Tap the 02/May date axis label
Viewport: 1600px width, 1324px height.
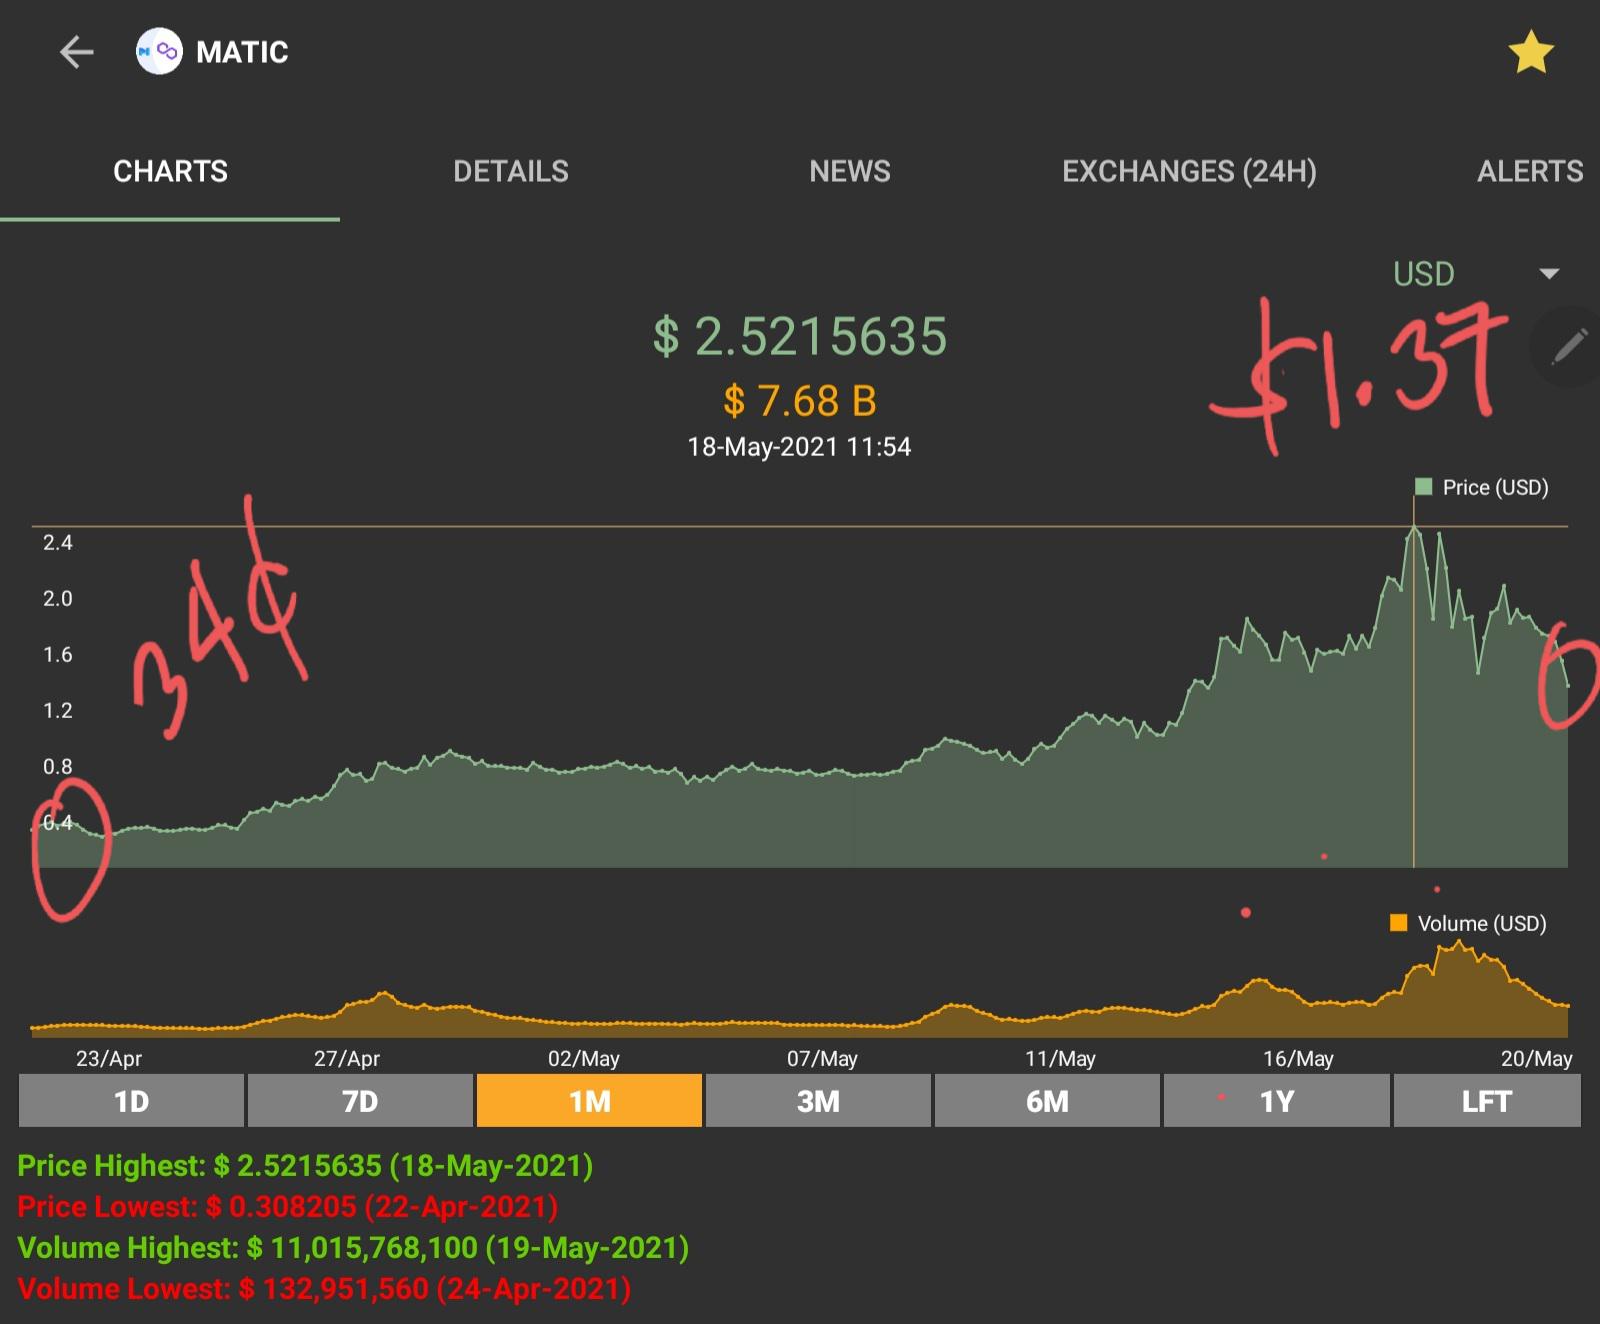[x=584, y=1058]
